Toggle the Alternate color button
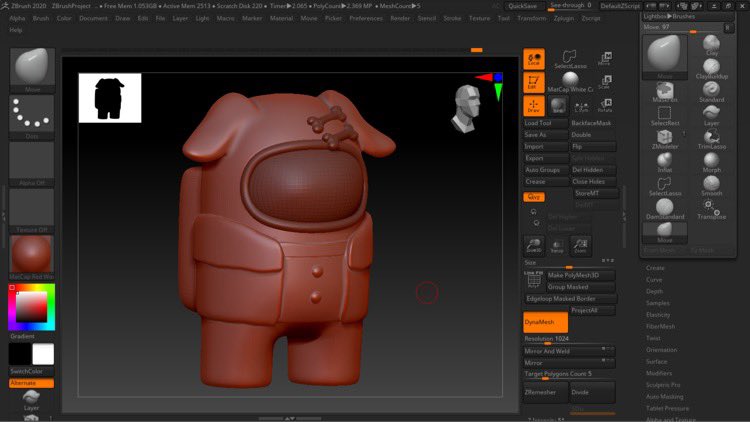Viewport: 750px width, 422px height. coord(32,383)
